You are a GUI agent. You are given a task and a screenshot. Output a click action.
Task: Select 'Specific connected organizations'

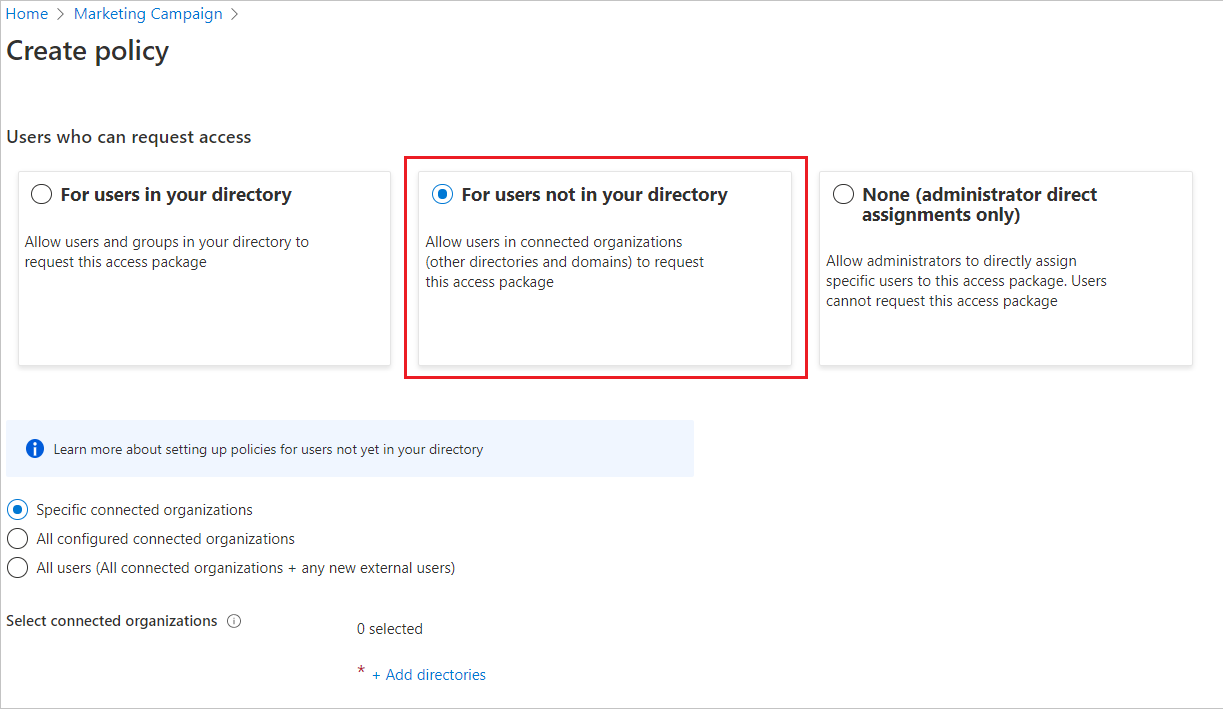[17, 509]
